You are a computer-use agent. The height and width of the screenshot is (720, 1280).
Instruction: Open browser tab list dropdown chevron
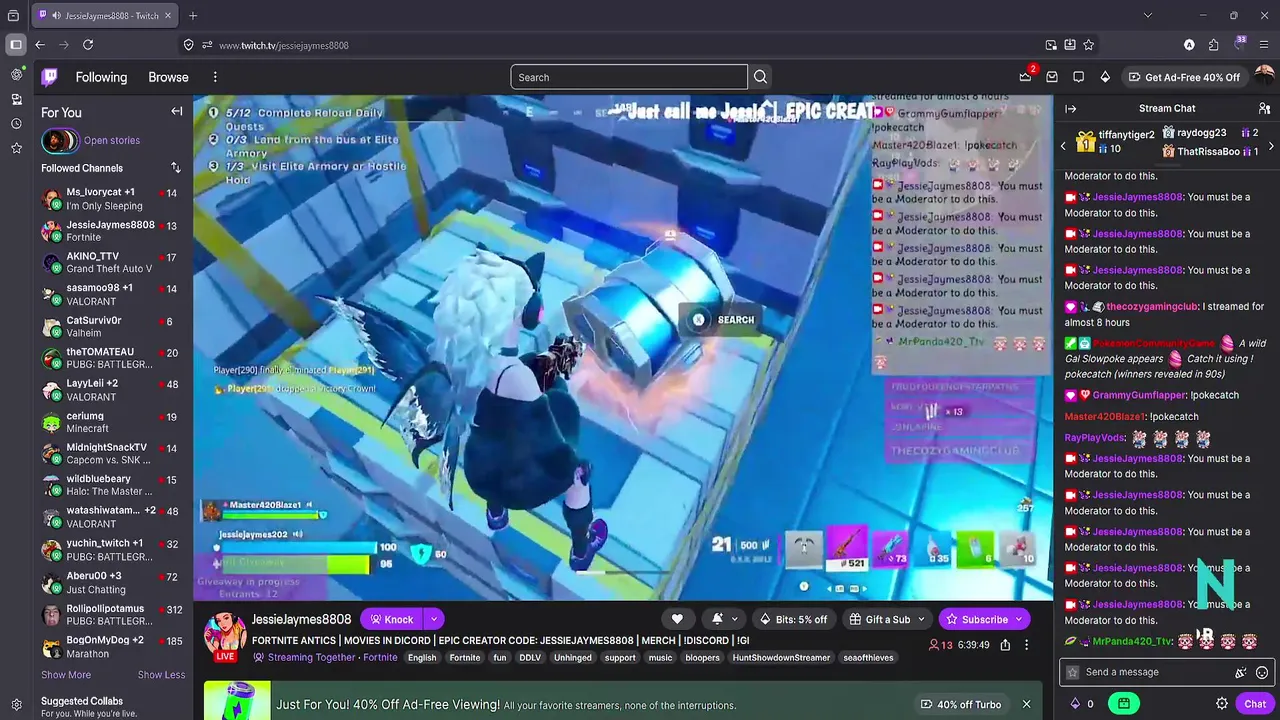pos(1148,15)
